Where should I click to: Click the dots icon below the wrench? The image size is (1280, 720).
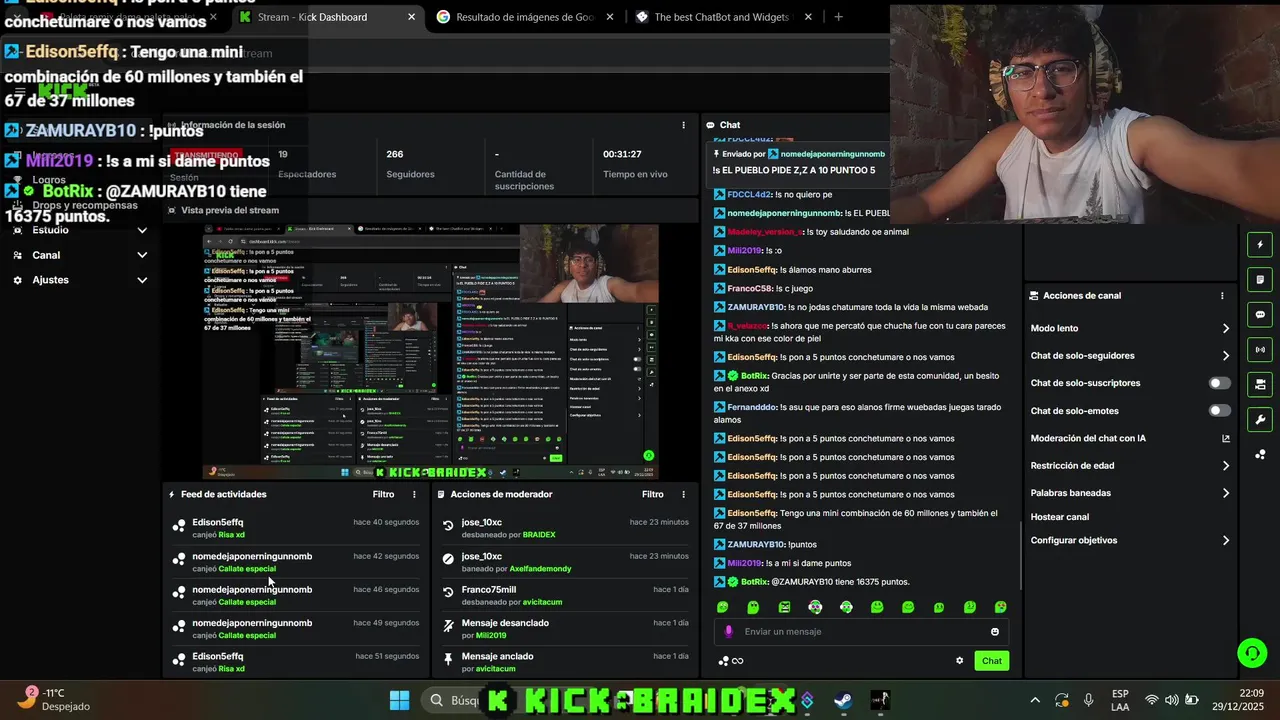[1260, 454]
